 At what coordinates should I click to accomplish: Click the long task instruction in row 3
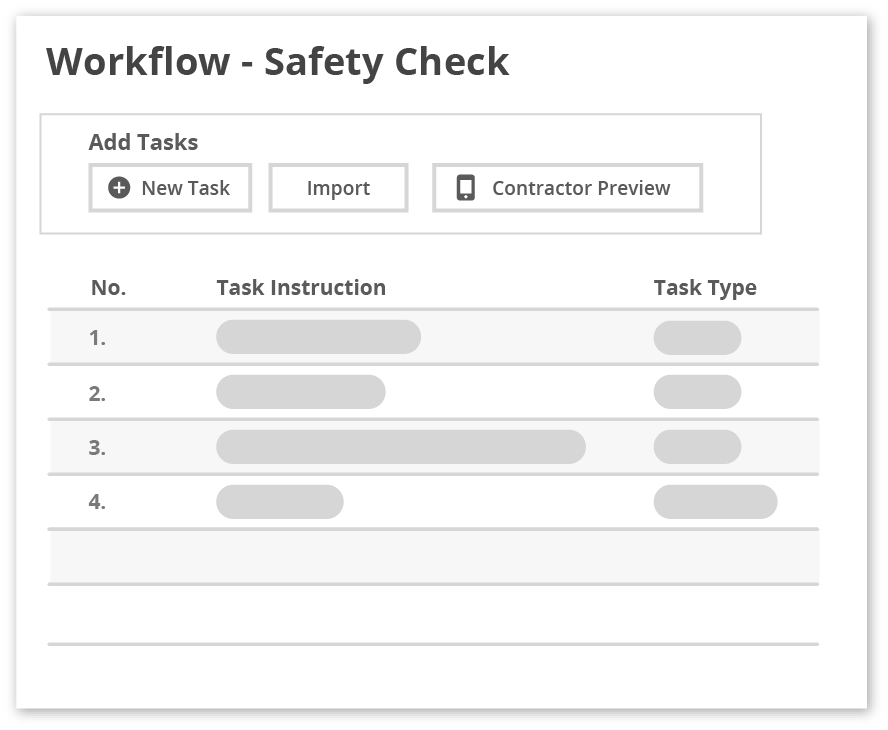[400, 447]
